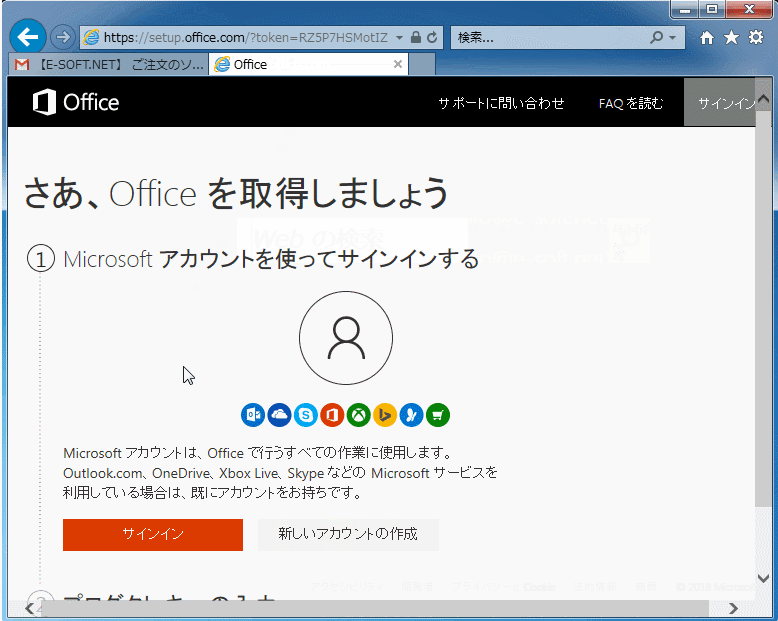Image resolution: width=778 pixels, height=621 pixels.
Task: Click the step 1 circled number icon
Action: point(41,259)
